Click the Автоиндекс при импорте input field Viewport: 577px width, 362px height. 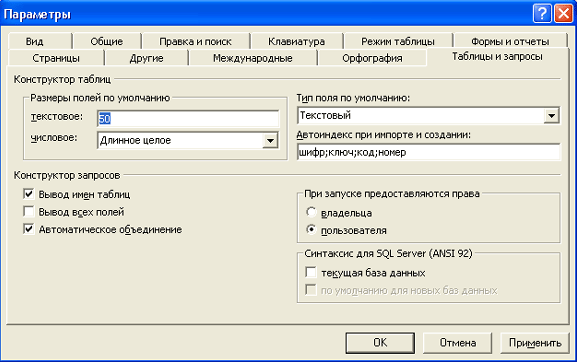coord(429,152)
